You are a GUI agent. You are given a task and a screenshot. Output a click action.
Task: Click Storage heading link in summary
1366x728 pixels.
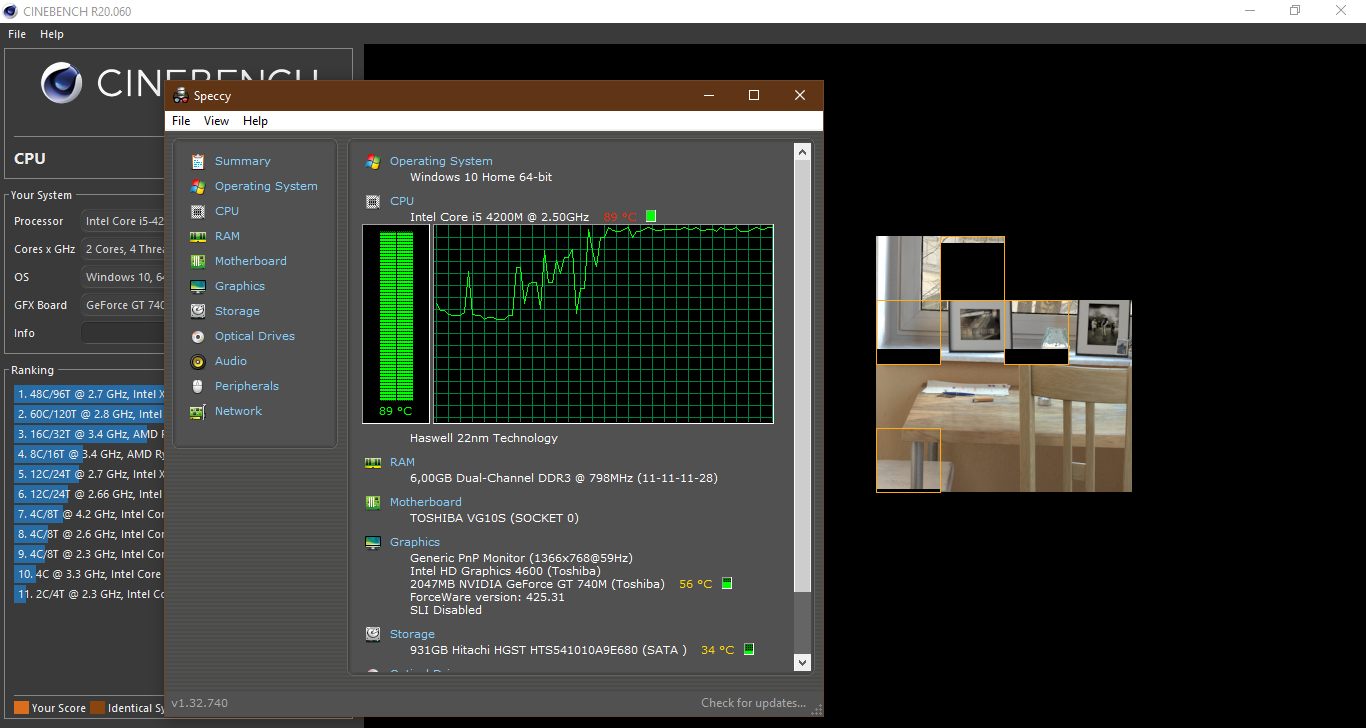point(412,634)
